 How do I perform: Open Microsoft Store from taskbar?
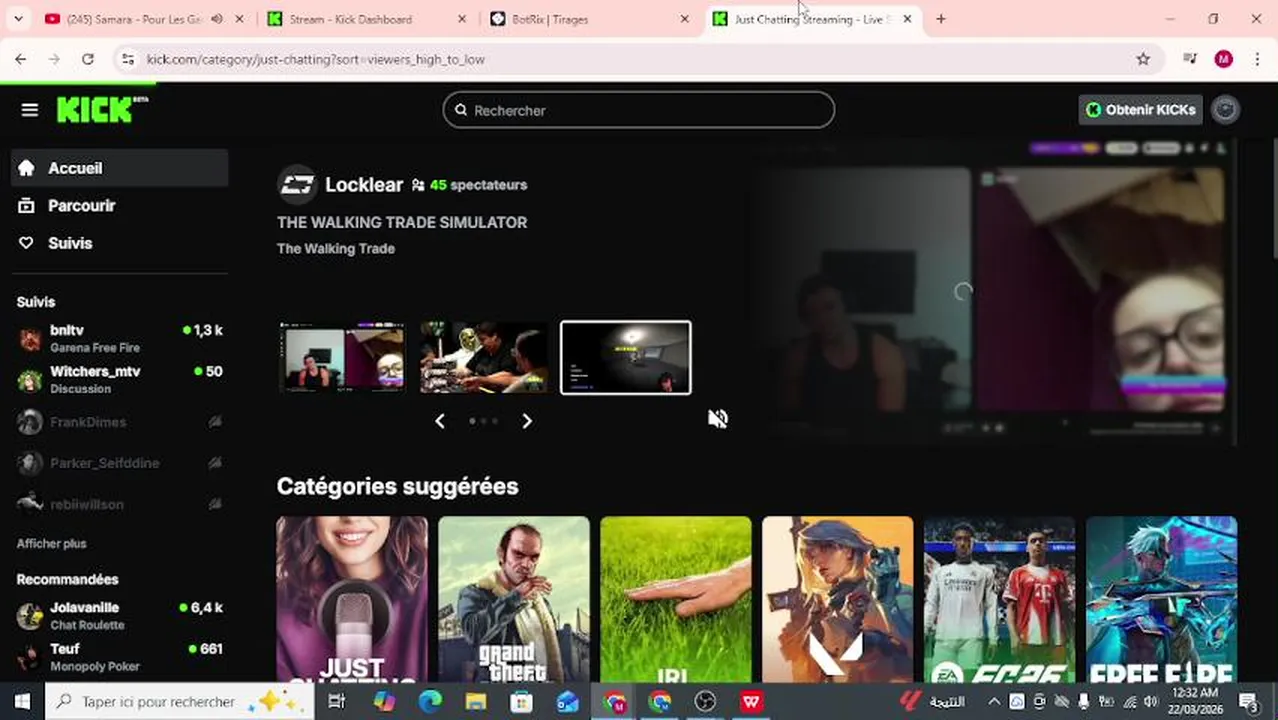(x=521, y=702)
